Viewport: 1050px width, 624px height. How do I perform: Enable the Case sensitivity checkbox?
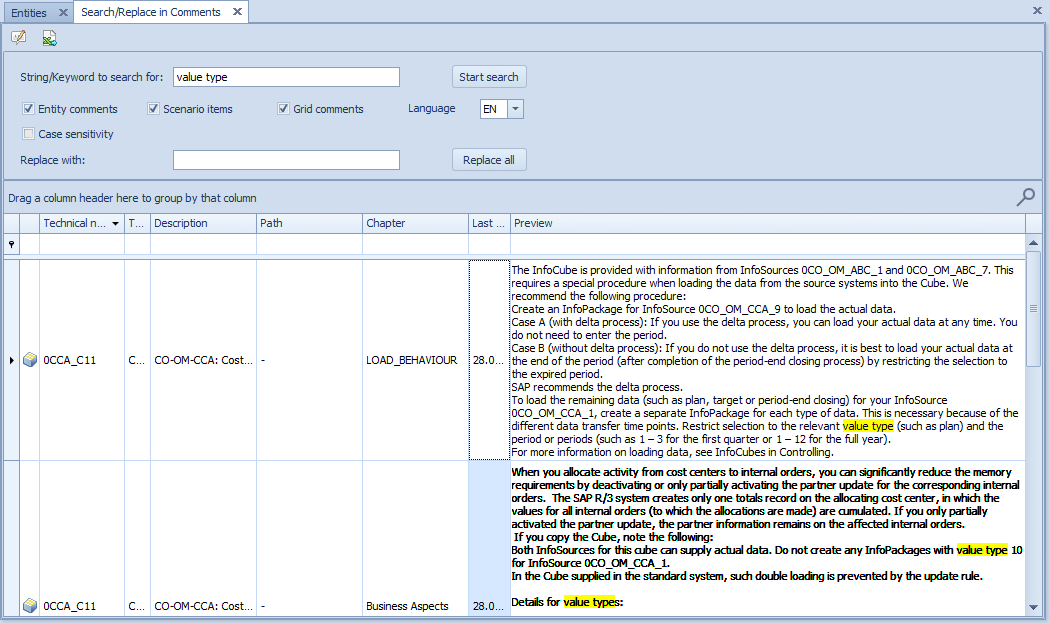29,134
